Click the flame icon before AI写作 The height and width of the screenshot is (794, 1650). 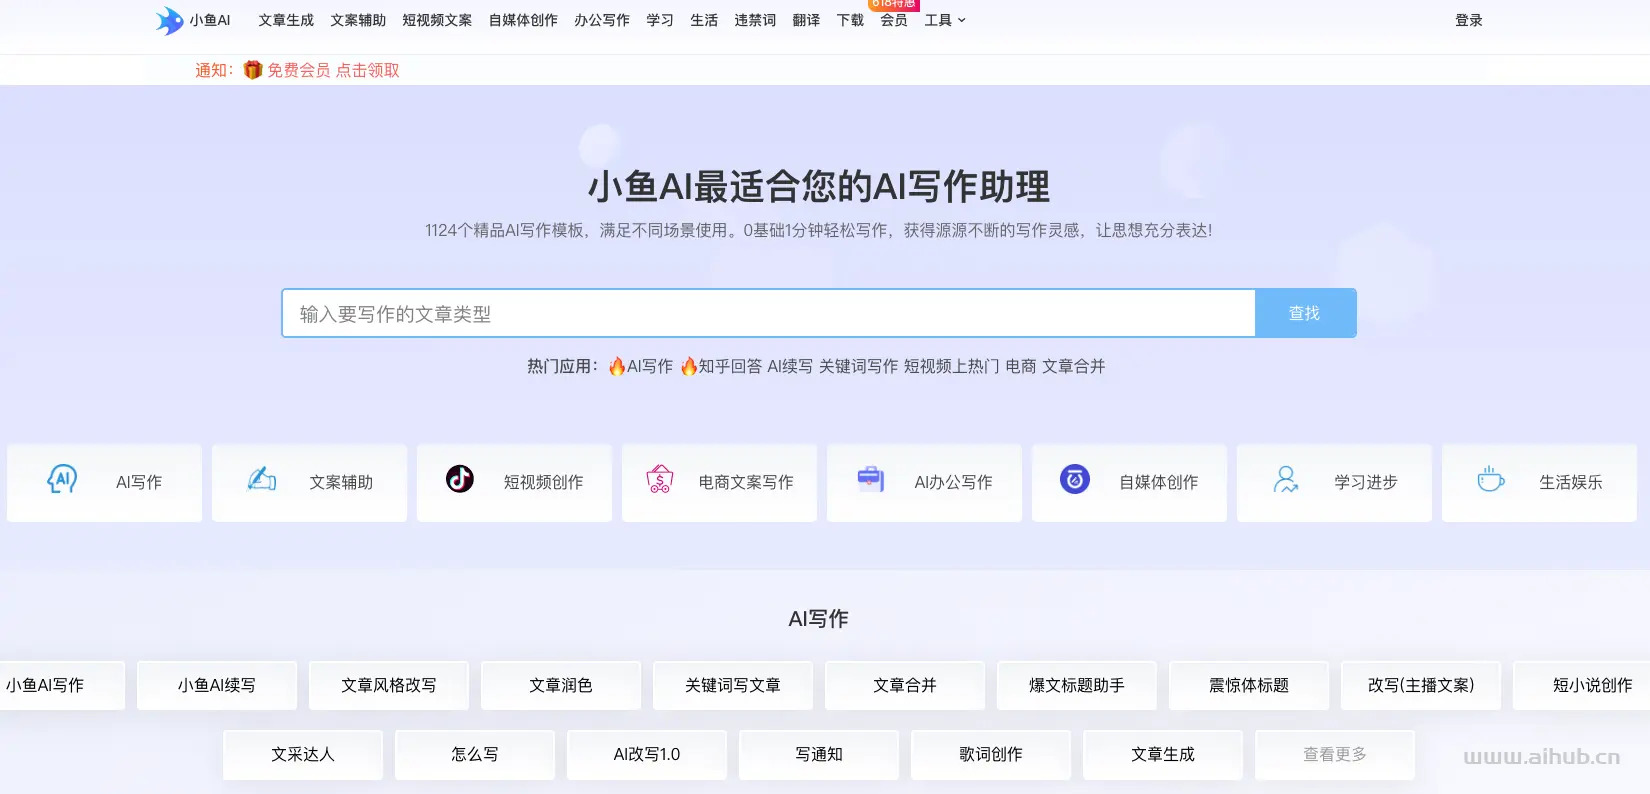click(x=617, y=366)
